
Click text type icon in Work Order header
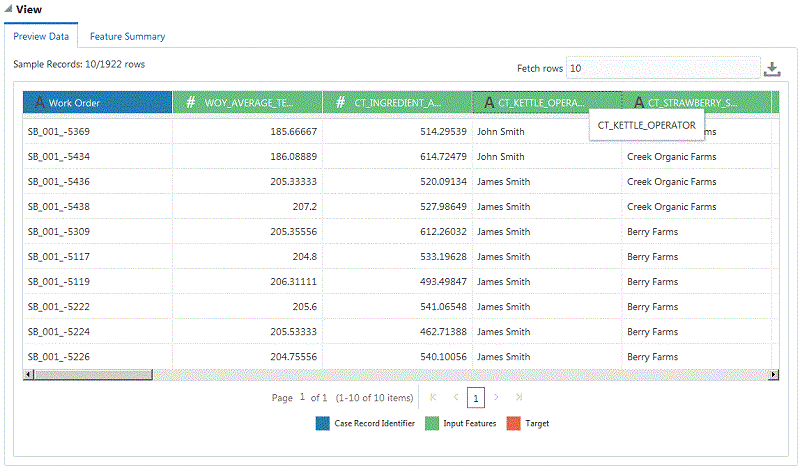pos(39,103)
